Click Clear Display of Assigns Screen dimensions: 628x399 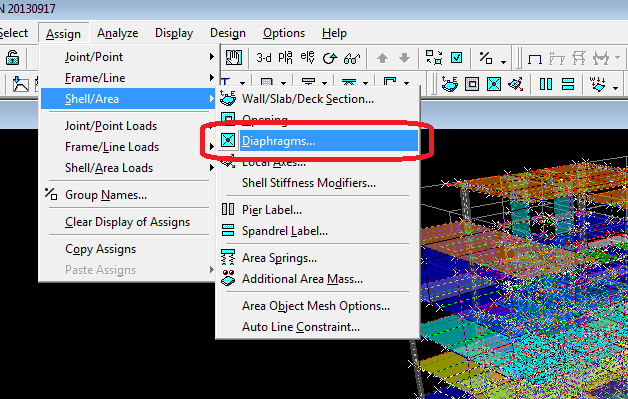(127, 222)
